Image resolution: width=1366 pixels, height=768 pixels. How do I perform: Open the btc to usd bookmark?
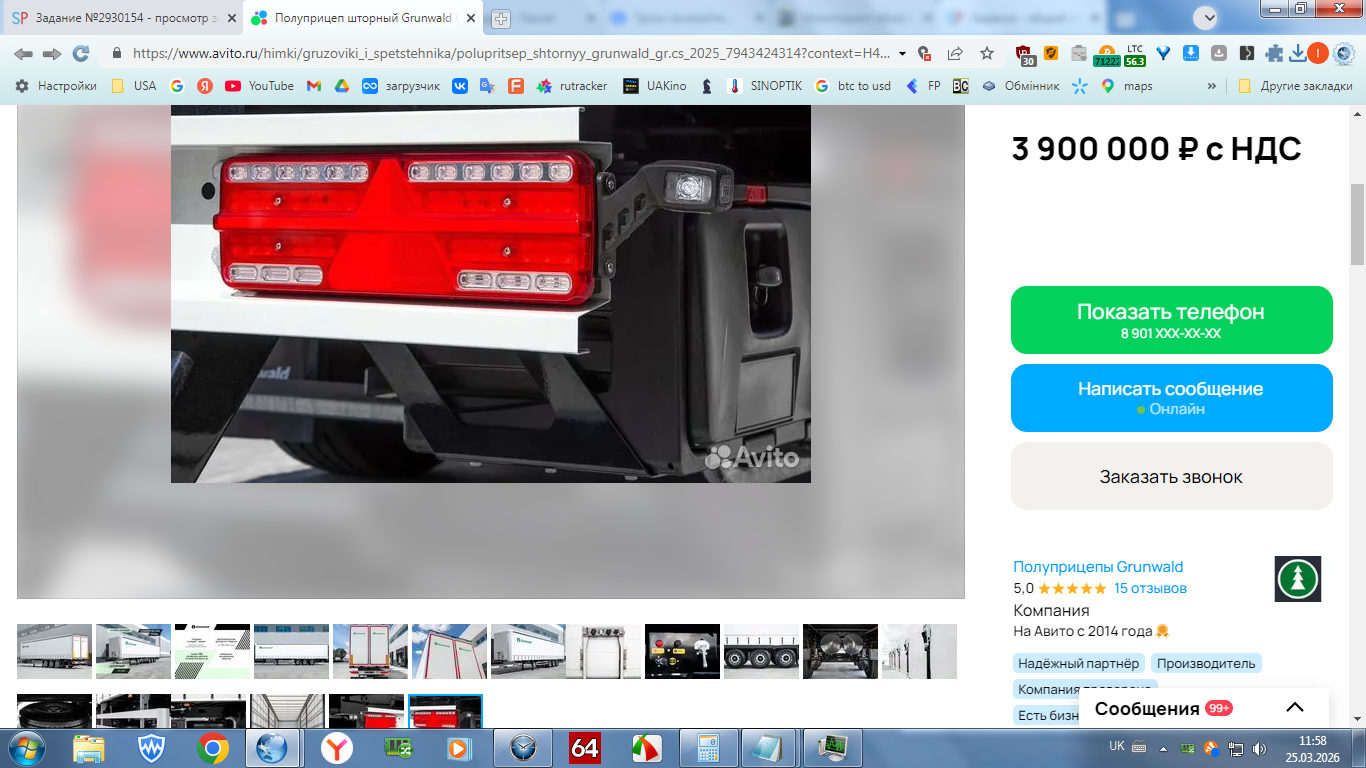[853, 86]
